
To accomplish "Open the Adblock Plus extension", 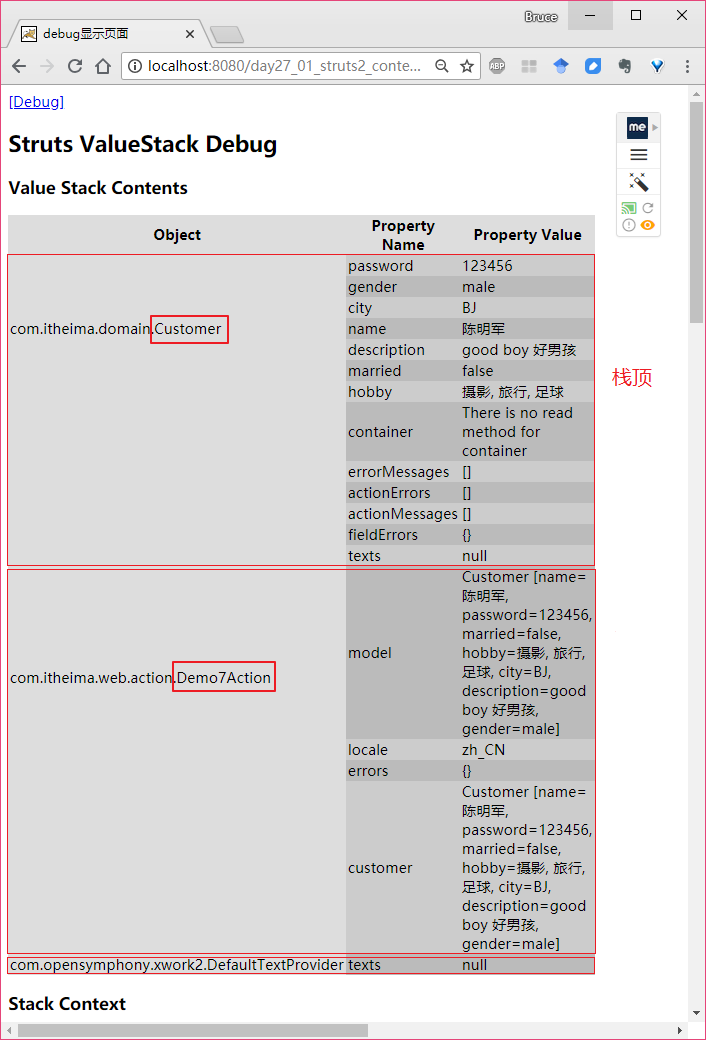I will (x=497, y=66).
